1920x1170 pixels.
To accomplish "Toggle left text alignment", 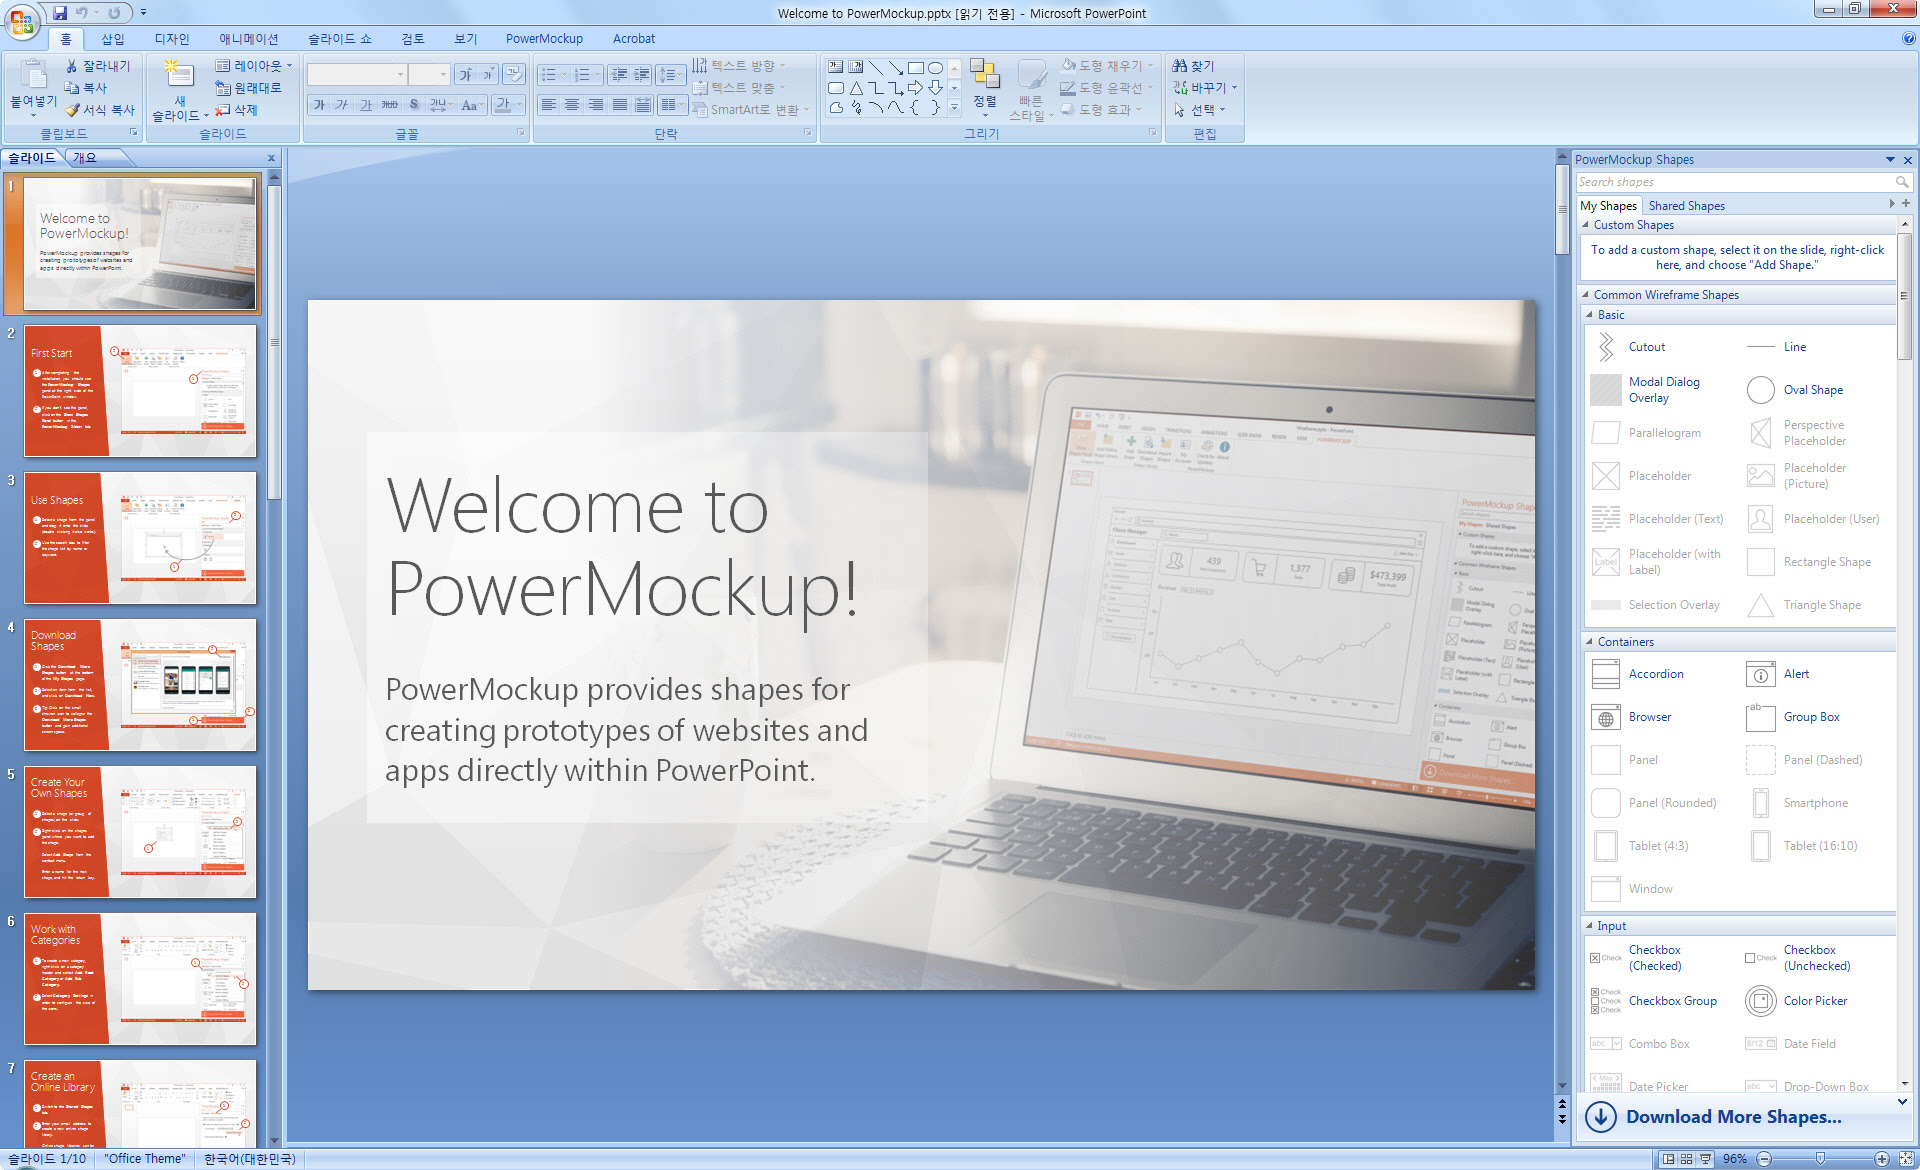I will pyautogui.click(x=548, y=105).
